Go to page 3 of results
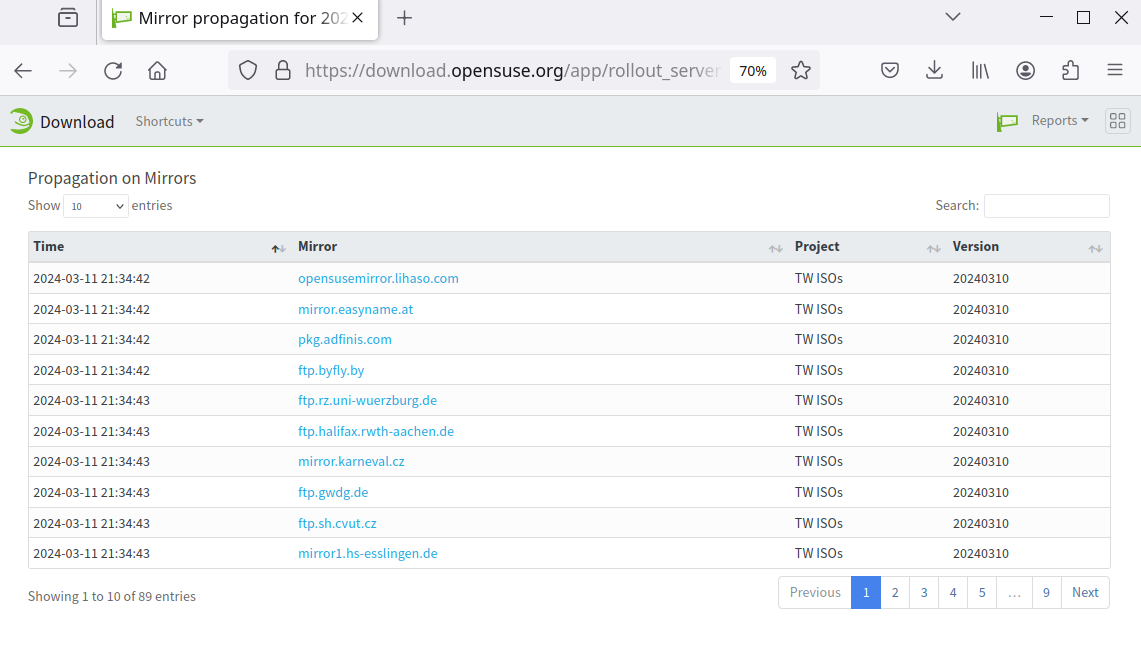 (x=924, y=592)
